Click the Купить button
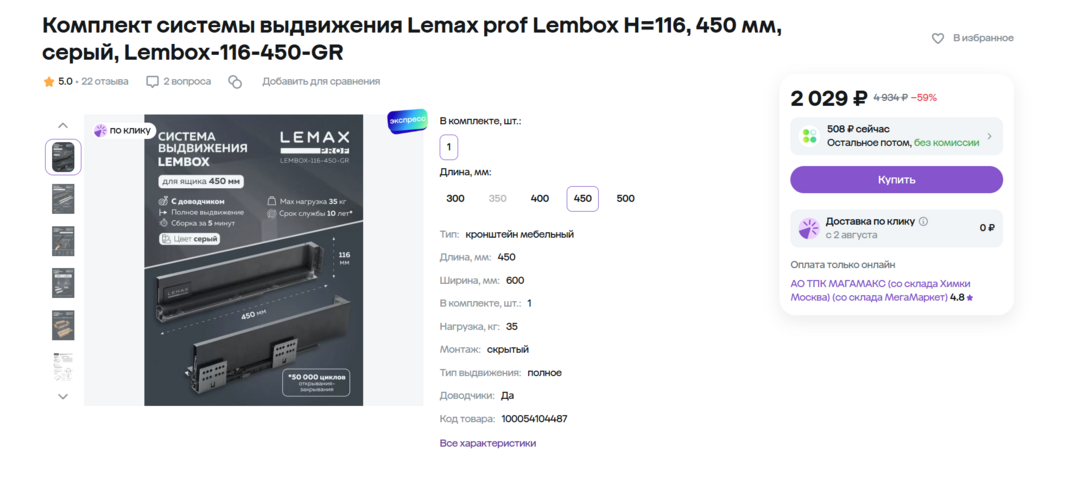This screenshot has width=1090, height=477. click(x=896, y=179)
